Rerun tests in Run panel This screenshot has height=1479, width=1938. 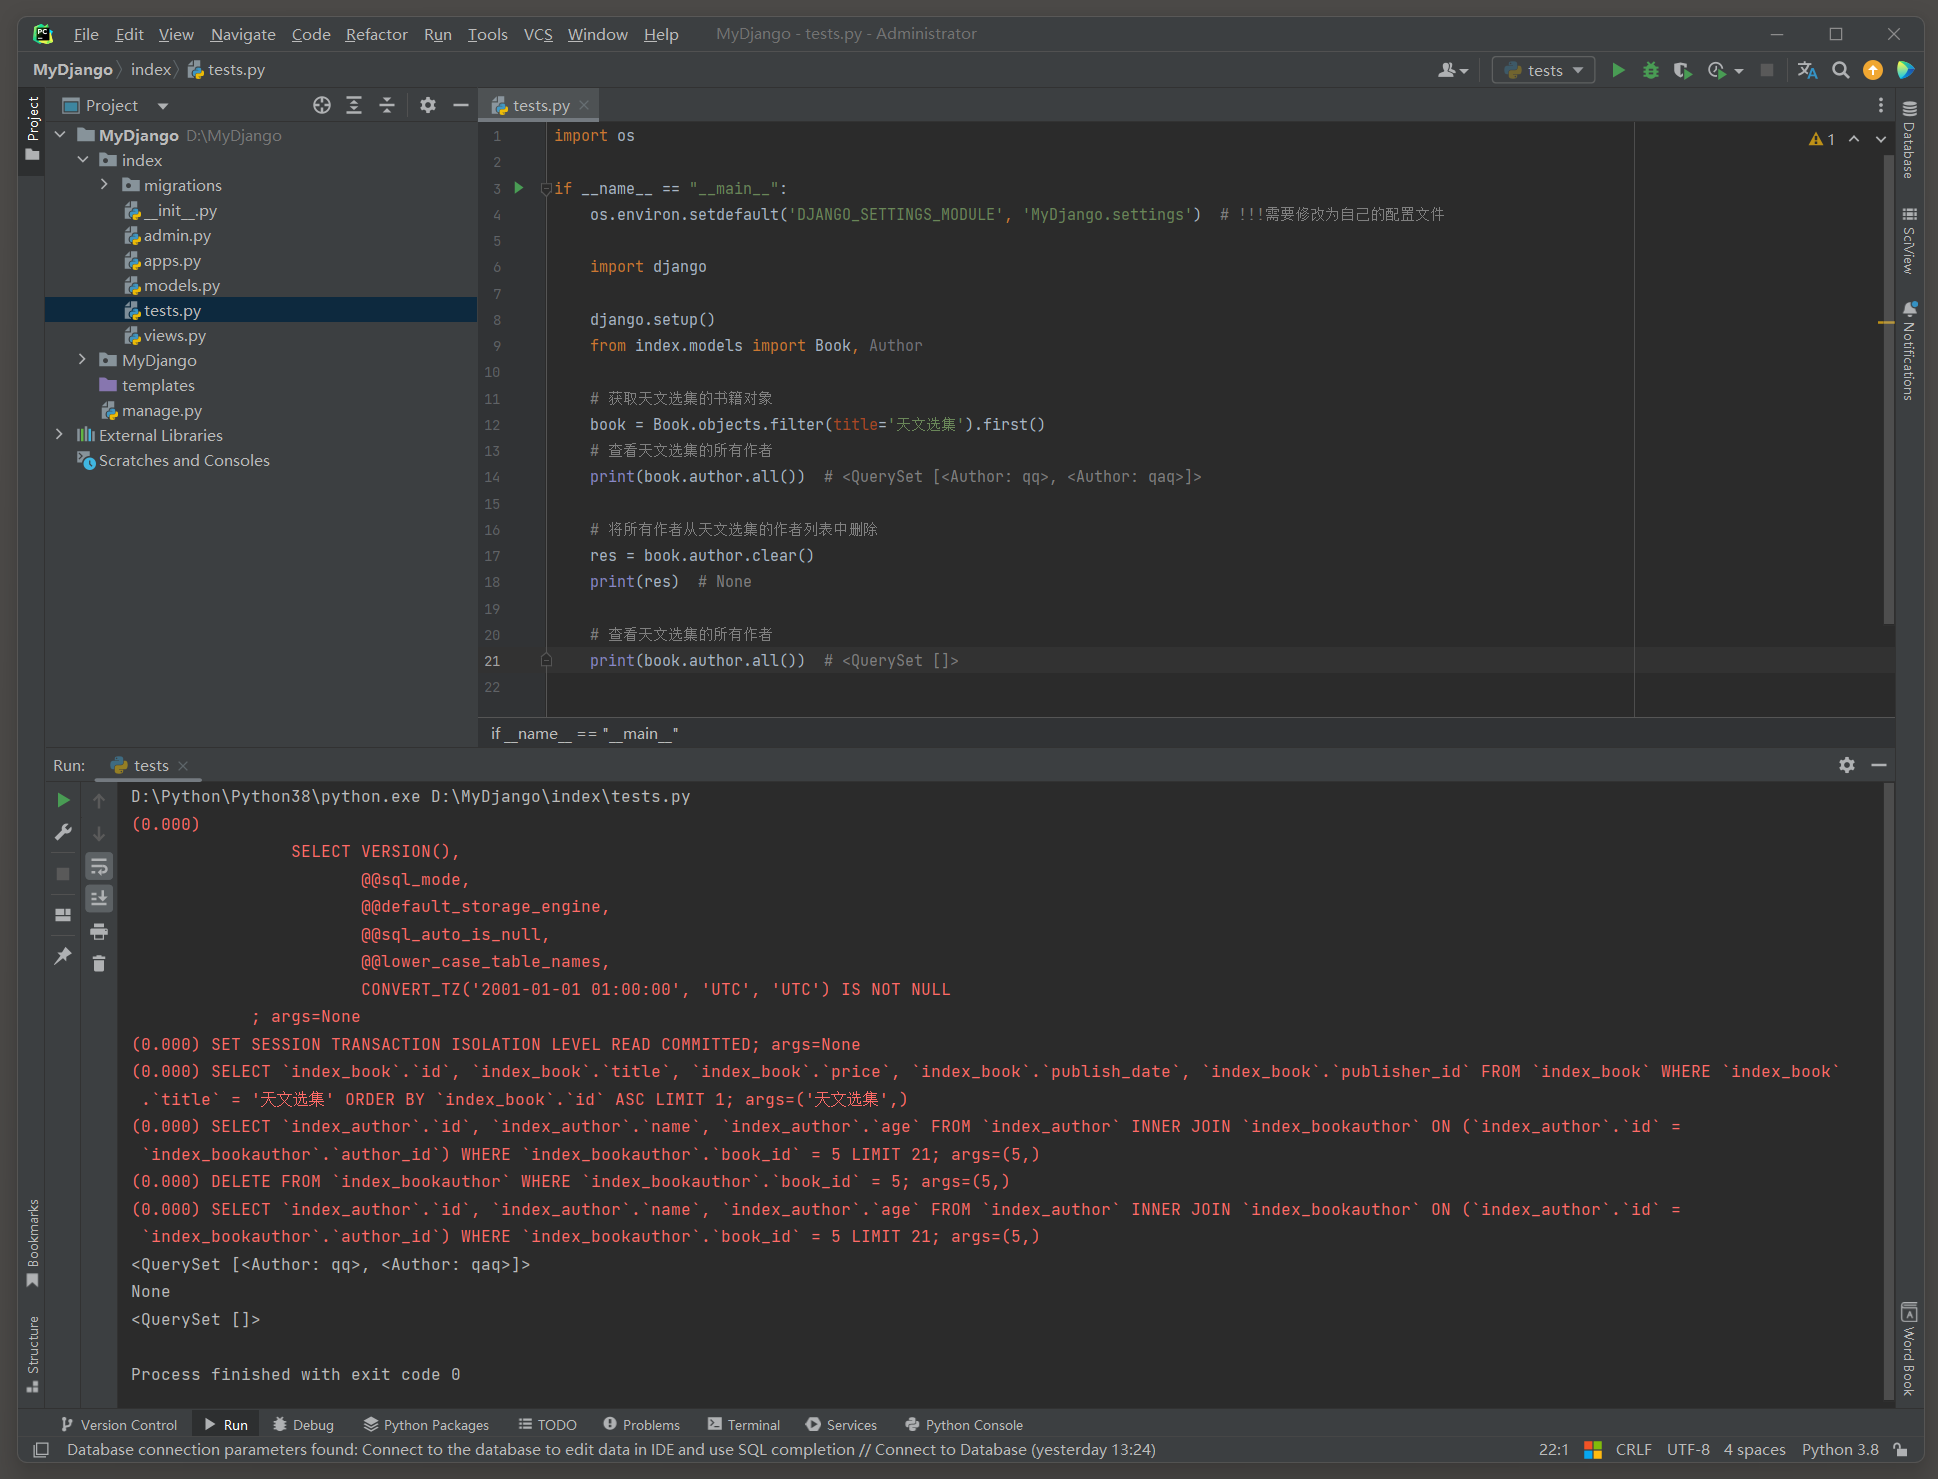[63, 800]
